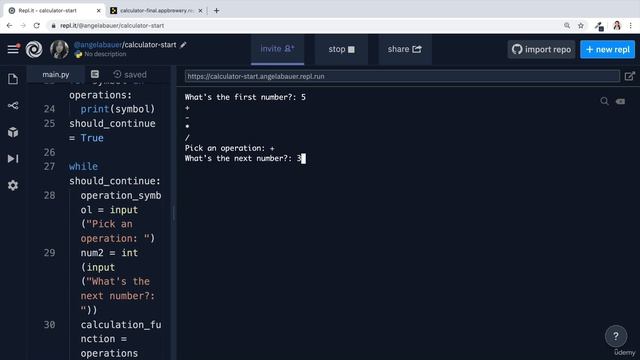Open the Debugger sidebar icon
Image resolution: width=640 pixels, height=360 pixels.
(x=13, y=159)
